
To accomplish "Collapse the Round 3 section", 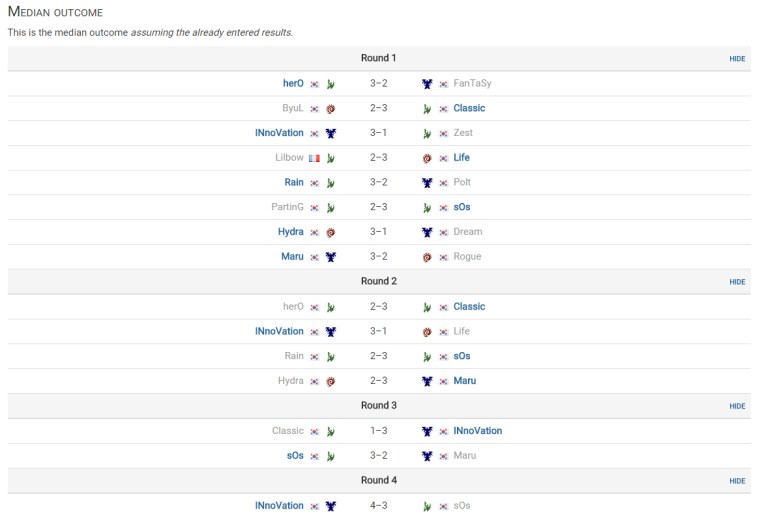I will click(x=737, y=406).
